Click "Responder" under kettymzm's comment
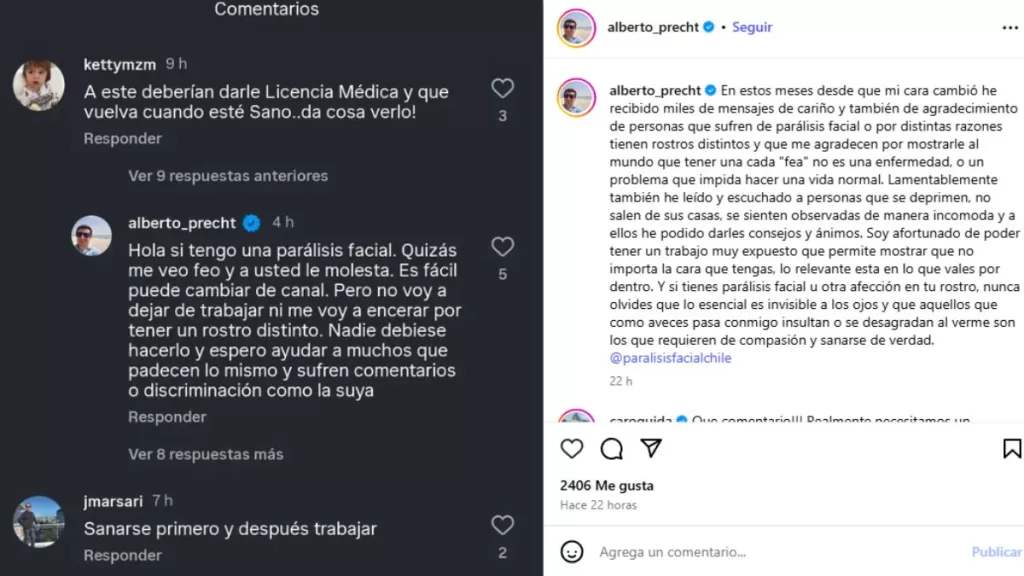The width and height of the screenshot is (1024, 576). pyautogui.click(x=123, y=139)
